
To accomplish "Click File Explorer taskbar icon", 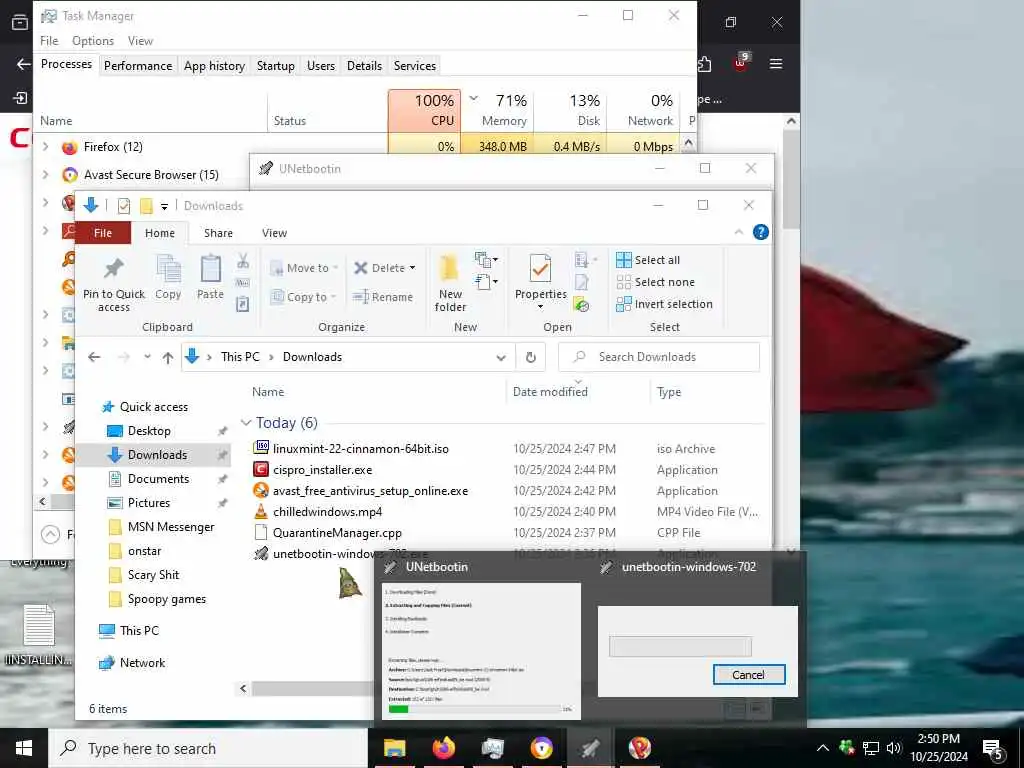I will (x=394, y=748).
